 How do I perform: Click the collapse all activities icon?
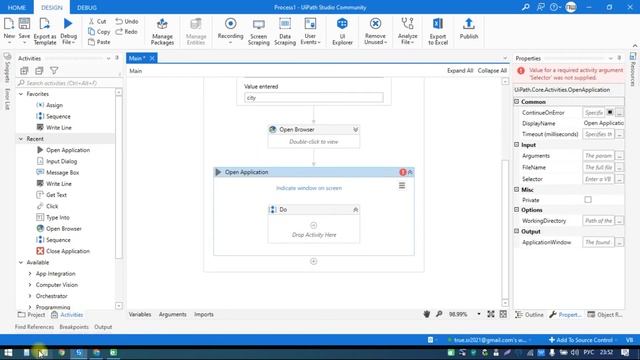(x=39, y=71)
